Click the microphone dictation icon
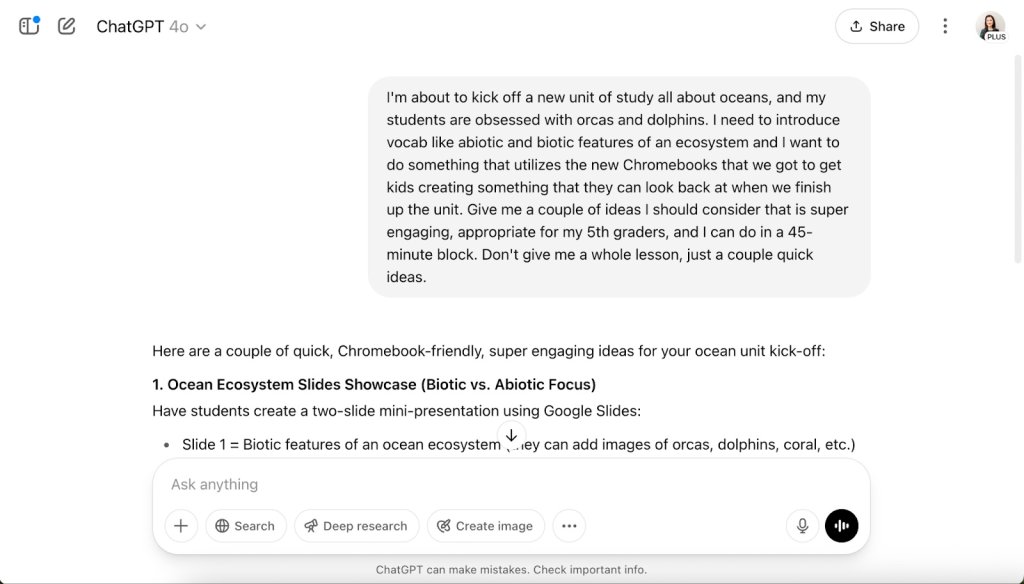 pos(802,526)
